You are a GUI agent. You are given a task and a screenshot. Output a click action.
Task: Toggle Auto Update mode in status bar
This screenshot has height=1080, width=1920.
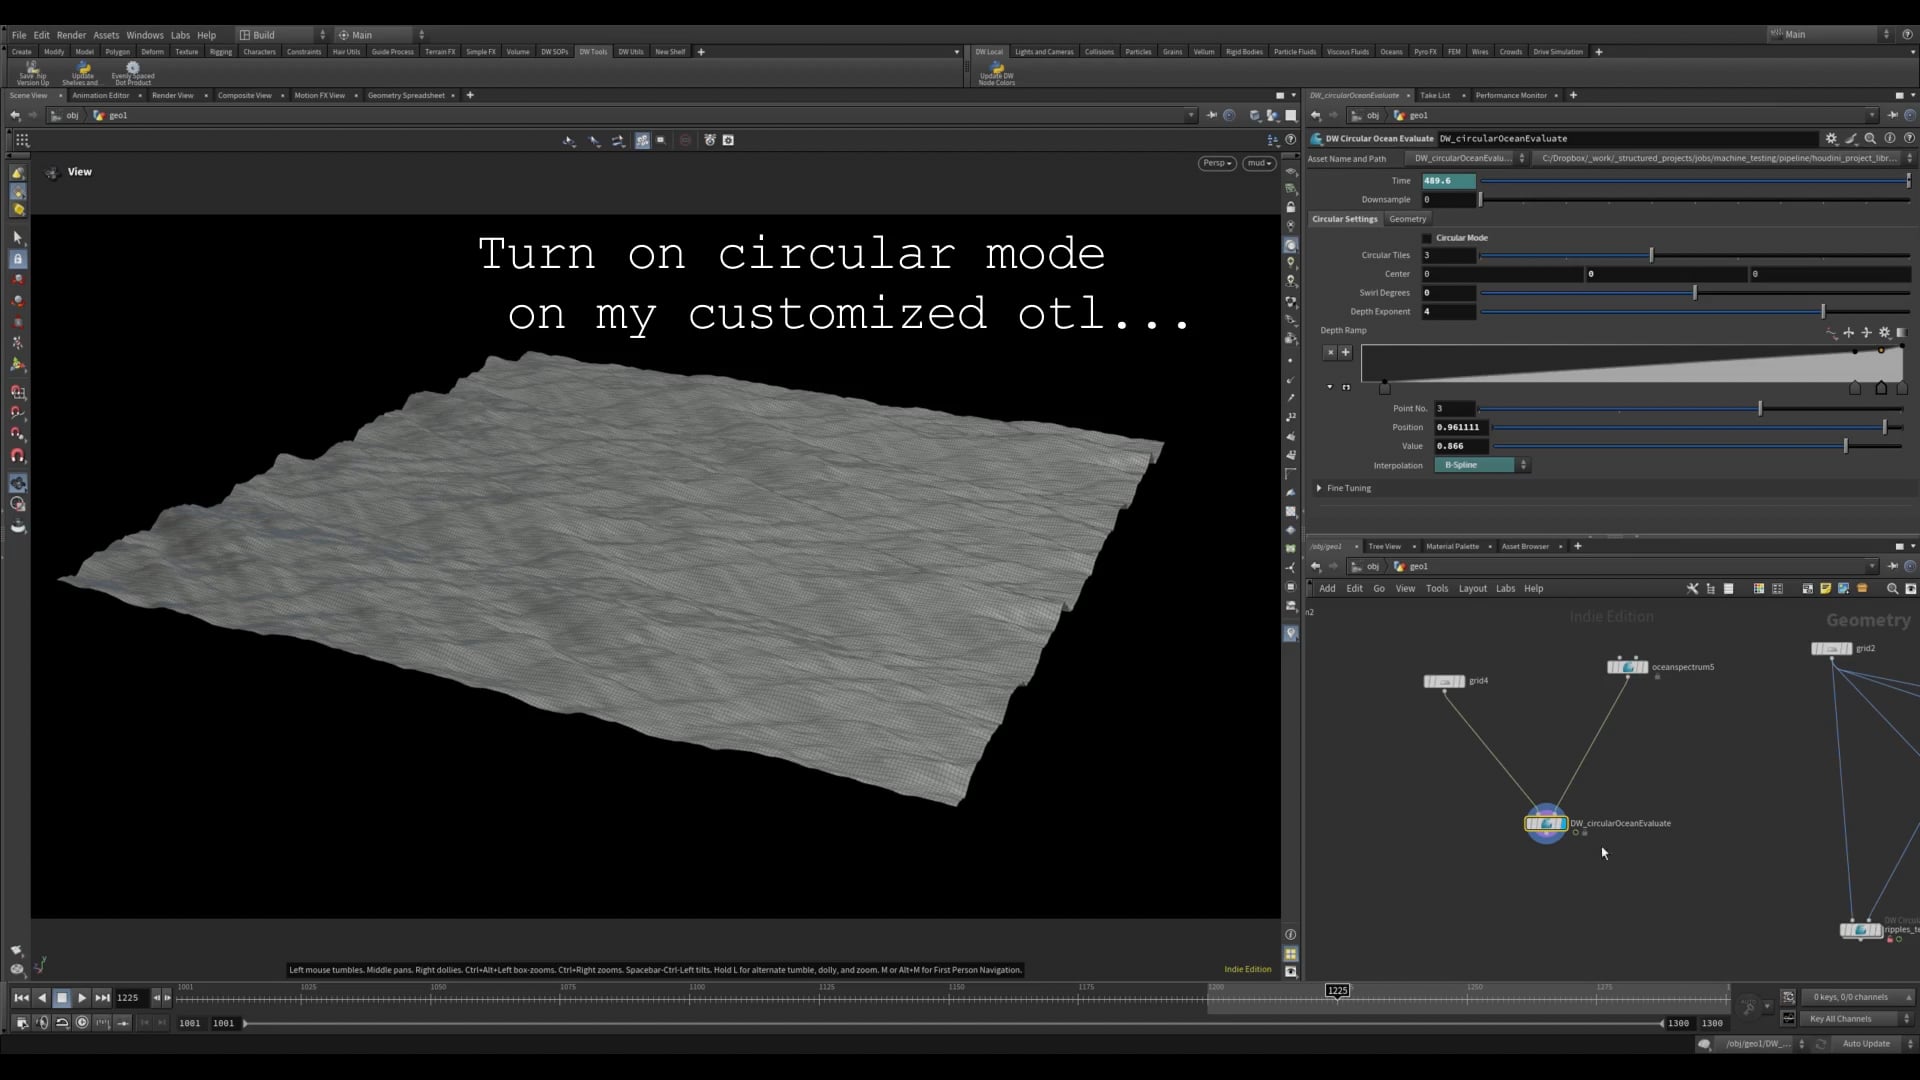tap(1866, 1044)
